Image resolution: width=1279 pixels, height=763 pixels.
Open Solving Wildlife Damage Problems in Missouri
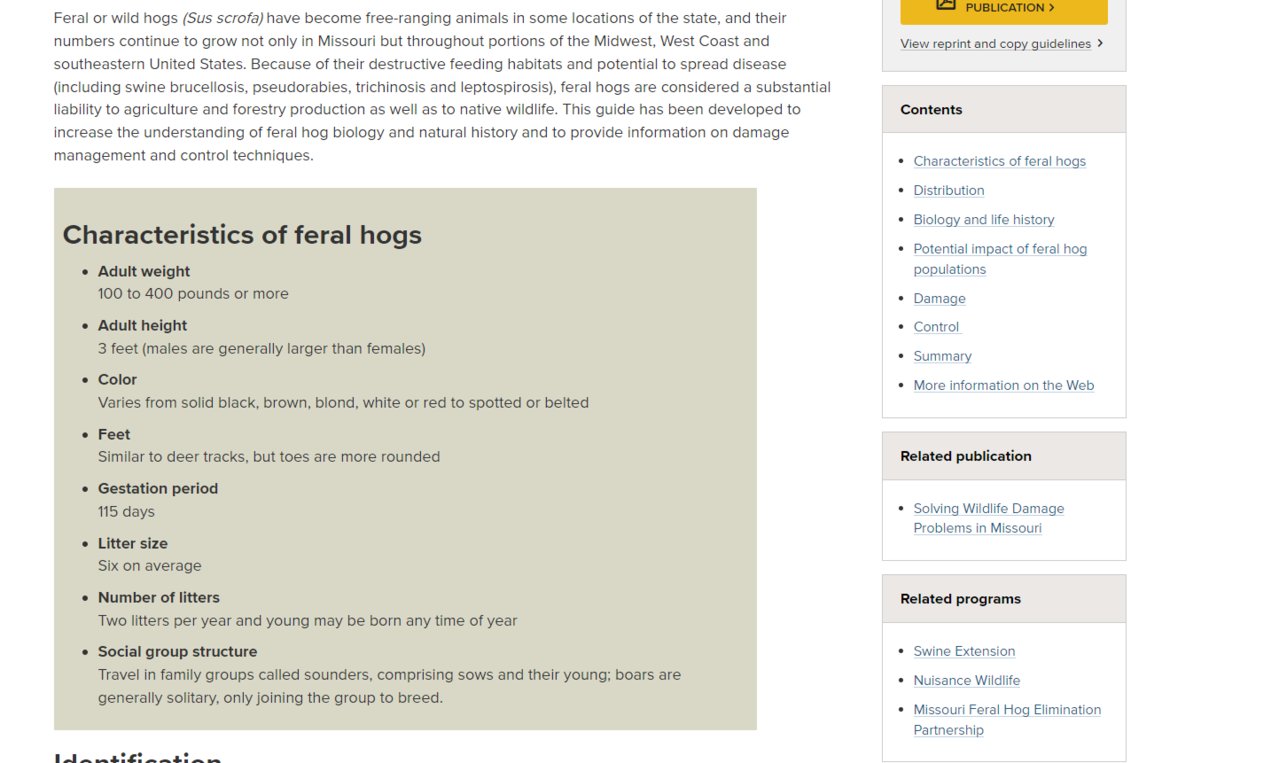[988, 518]
